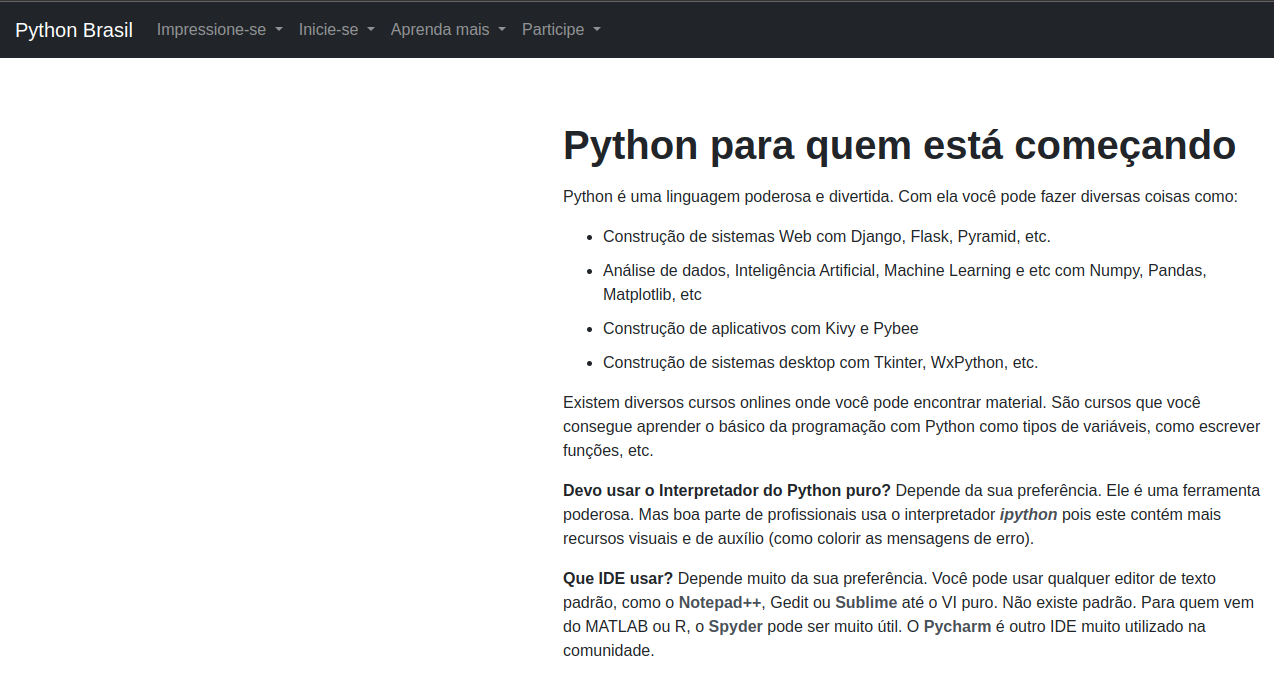Viewport: 1274px width, 675px height.
Task: Click the bold word Pycharm in the text
Action: [957, 626]
